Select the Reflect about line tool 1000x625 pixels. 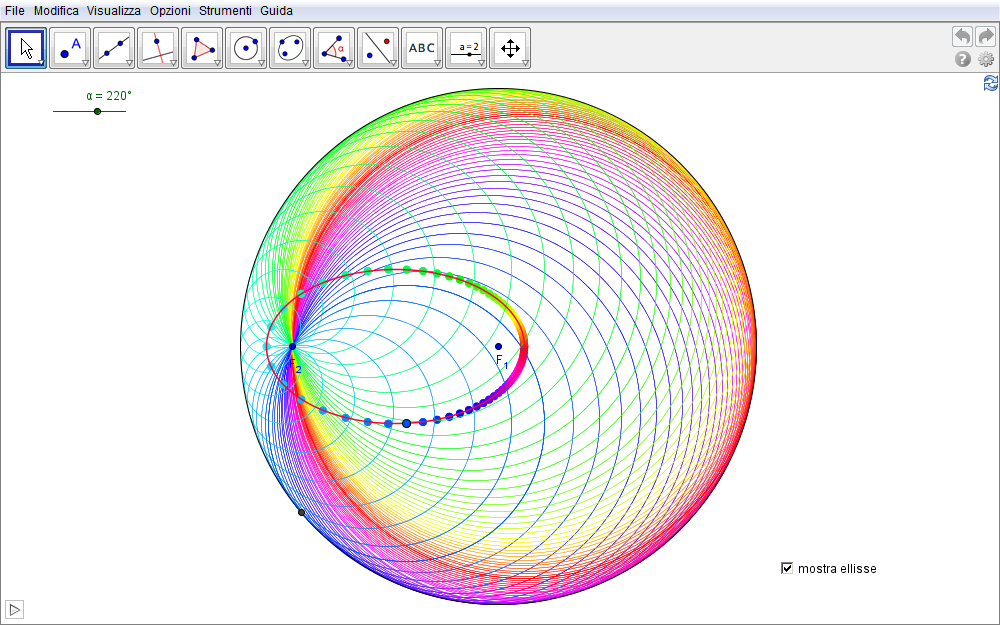pos(378,47)
